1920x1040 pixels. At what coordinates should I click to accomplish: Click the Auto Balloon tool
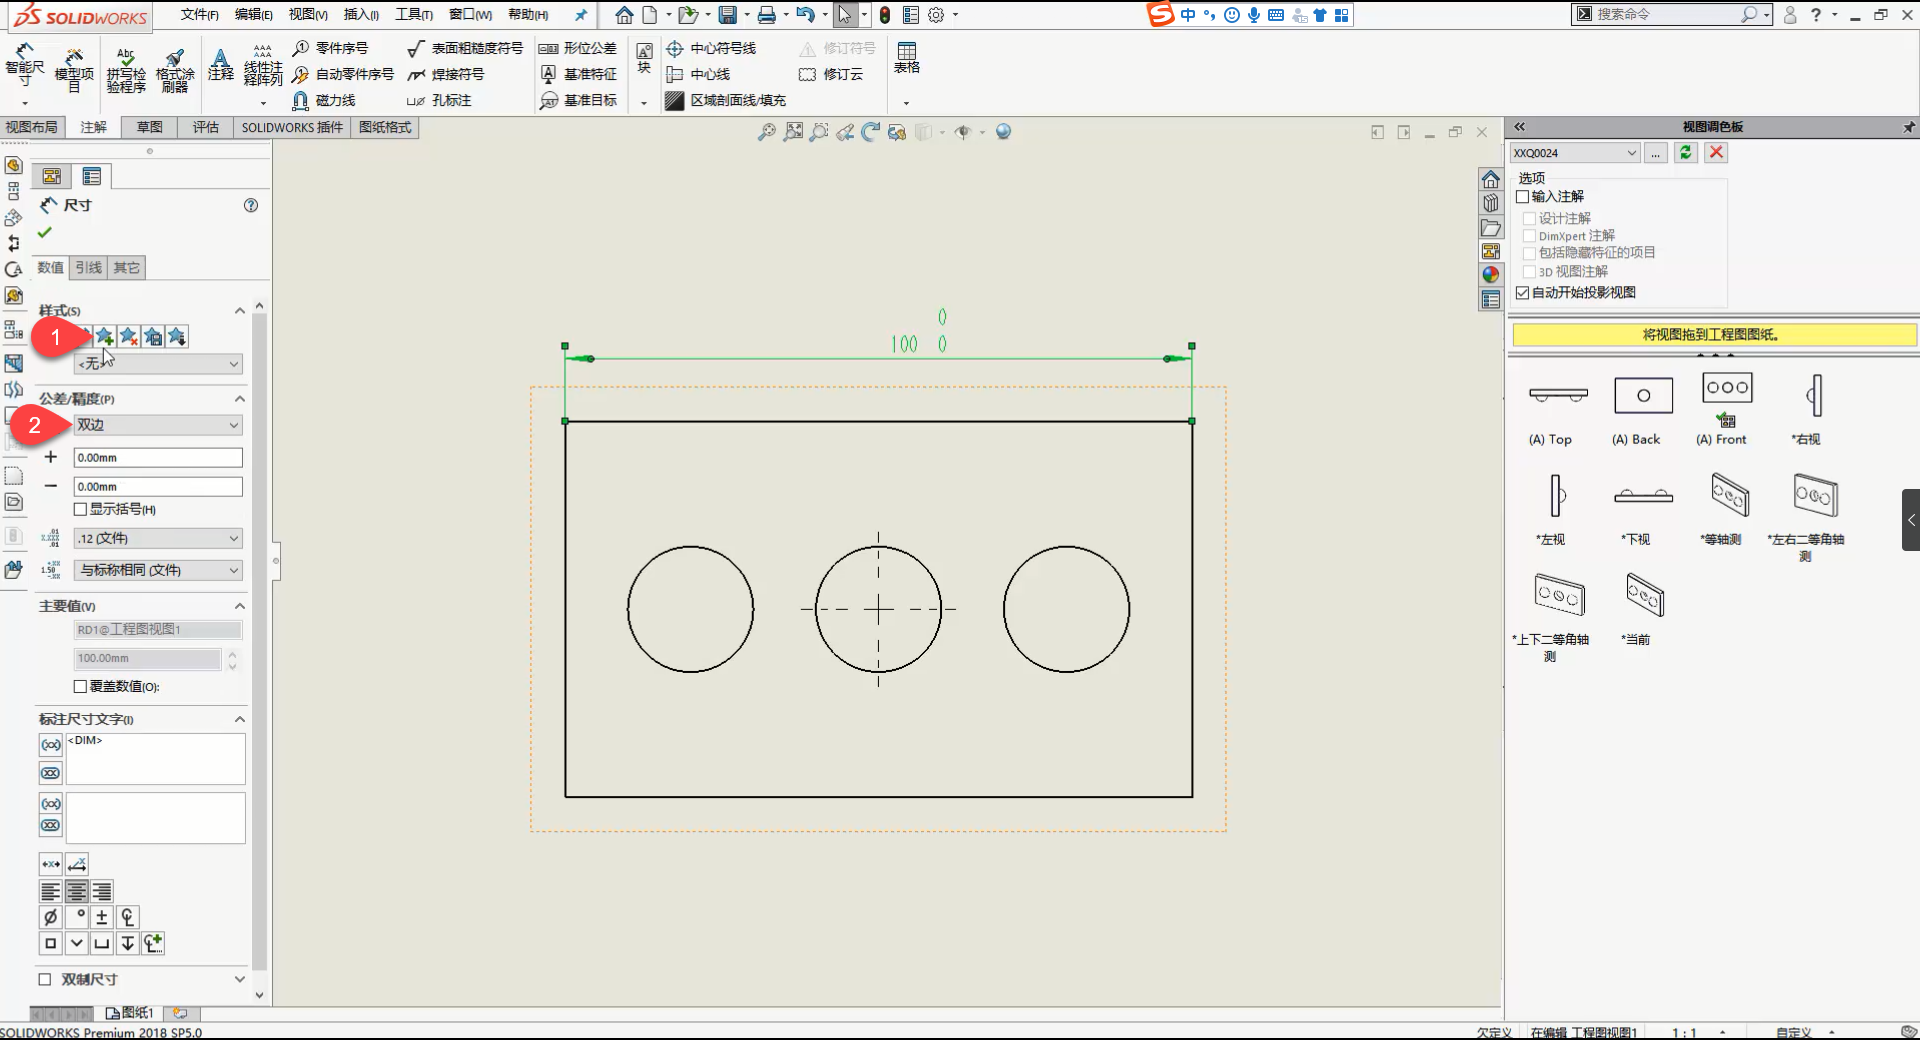point(343,74)
